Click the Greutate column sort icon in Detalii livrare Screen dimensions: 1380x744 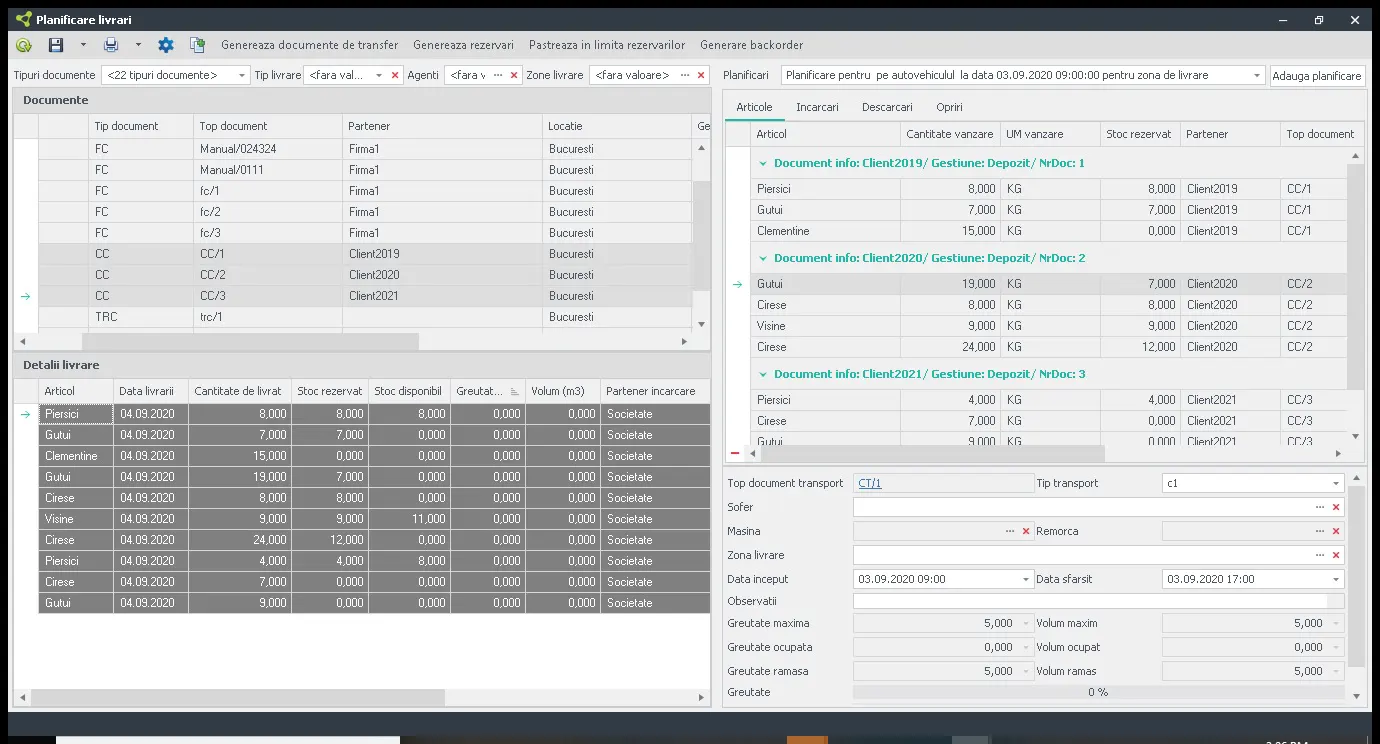pos(515,391)
